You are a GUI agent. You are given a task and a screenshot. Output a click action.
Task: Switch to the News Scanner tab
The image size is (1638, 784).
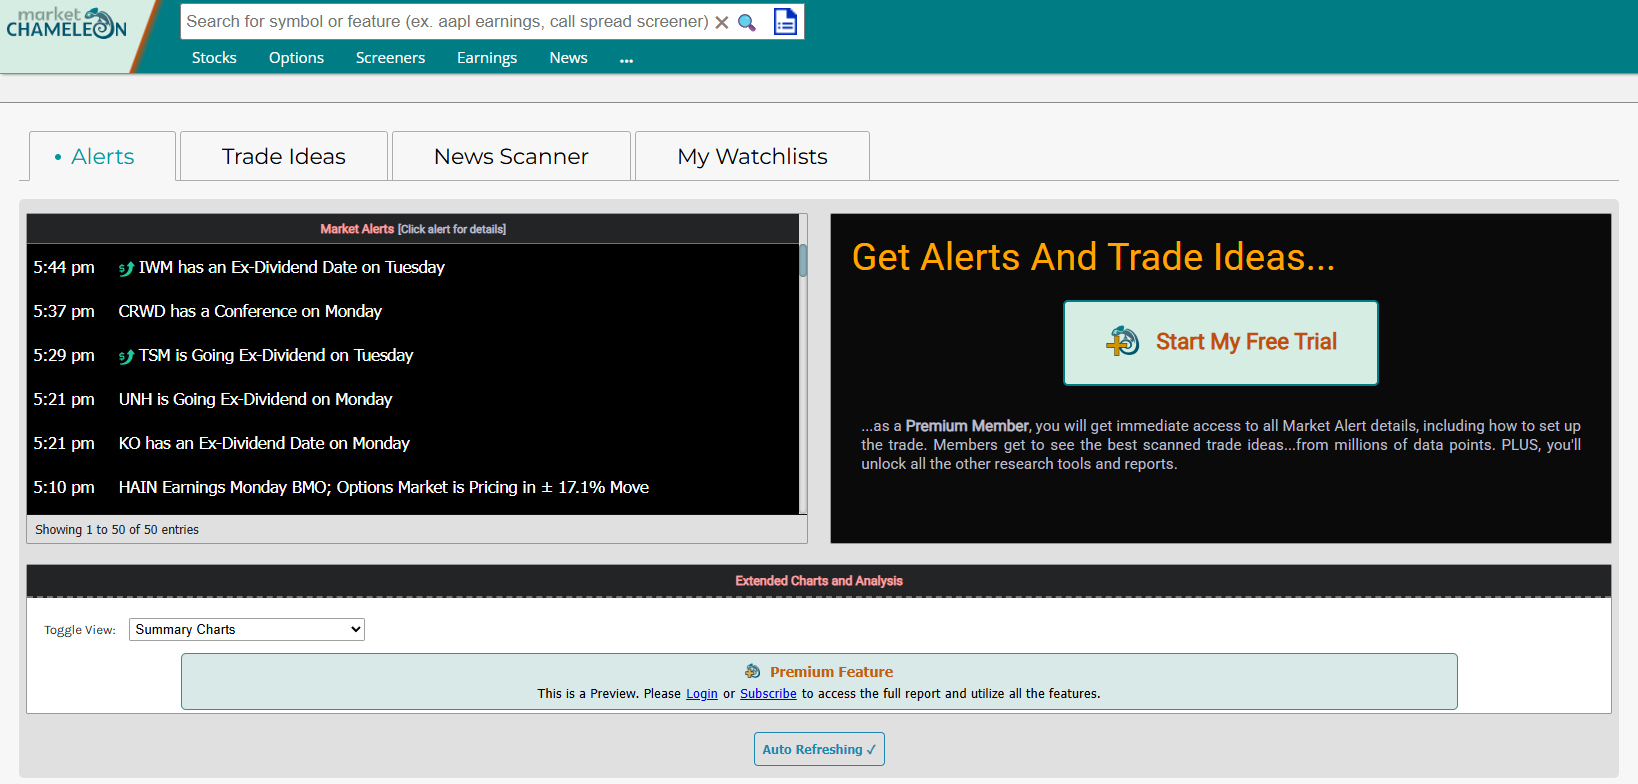point(511,157)
